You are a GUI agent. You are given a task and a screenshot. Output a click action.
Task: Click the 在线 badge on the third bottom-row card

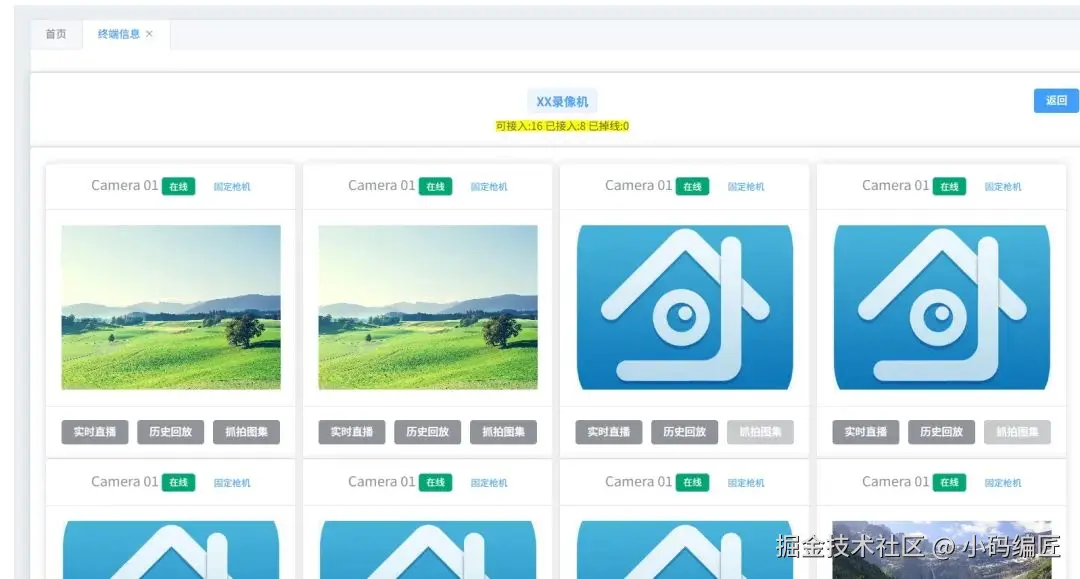[692, 483]
